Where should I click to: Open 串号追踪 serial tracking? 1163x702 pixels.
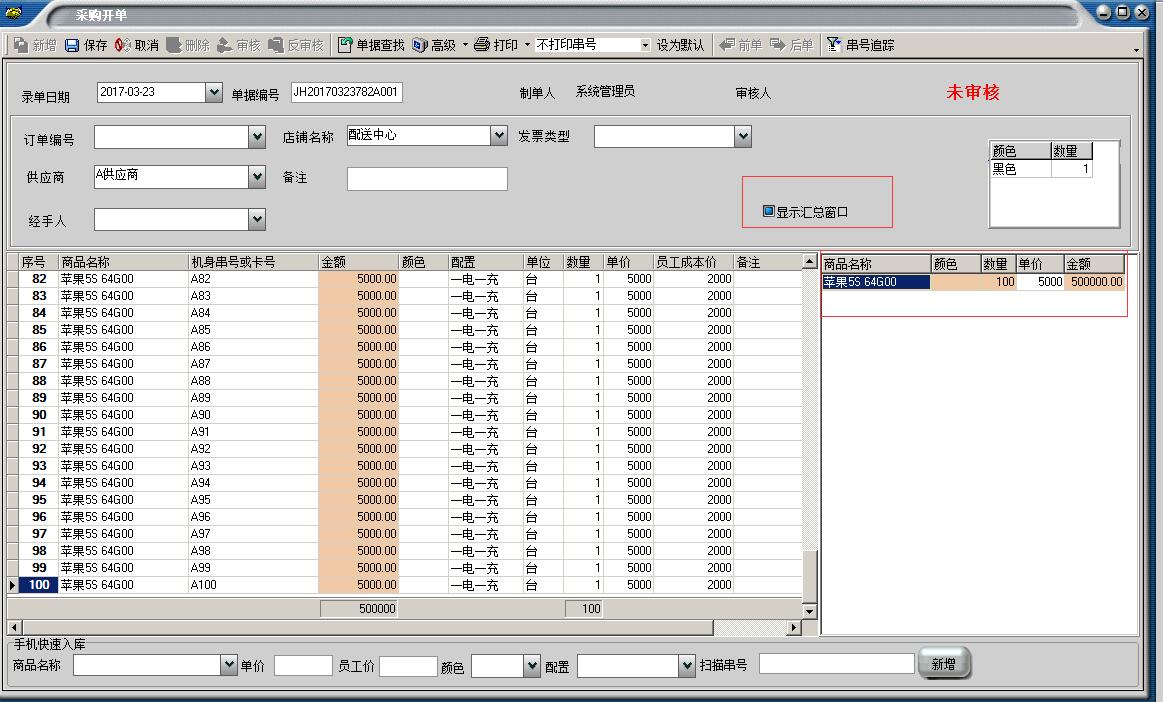860,45
